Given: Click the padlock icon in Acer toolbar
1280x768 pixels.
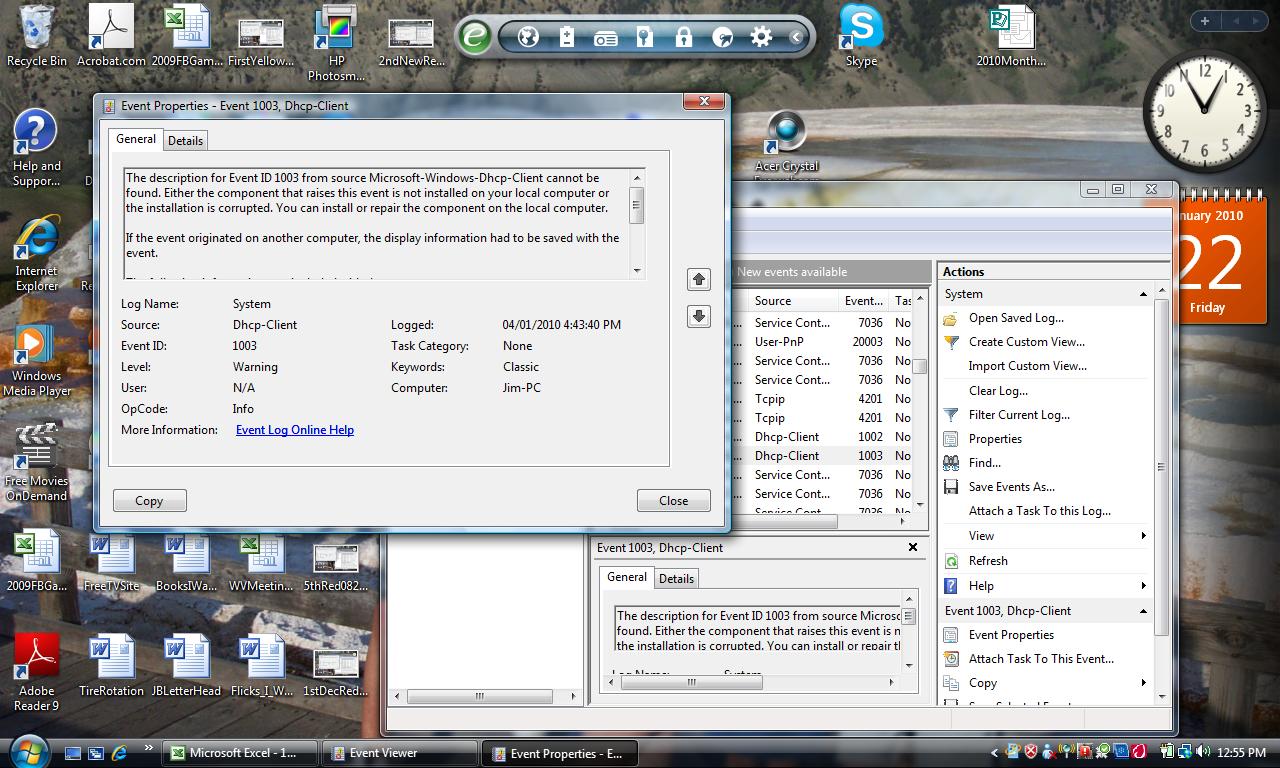Looking at the screenshot, I should click(684, 37).
